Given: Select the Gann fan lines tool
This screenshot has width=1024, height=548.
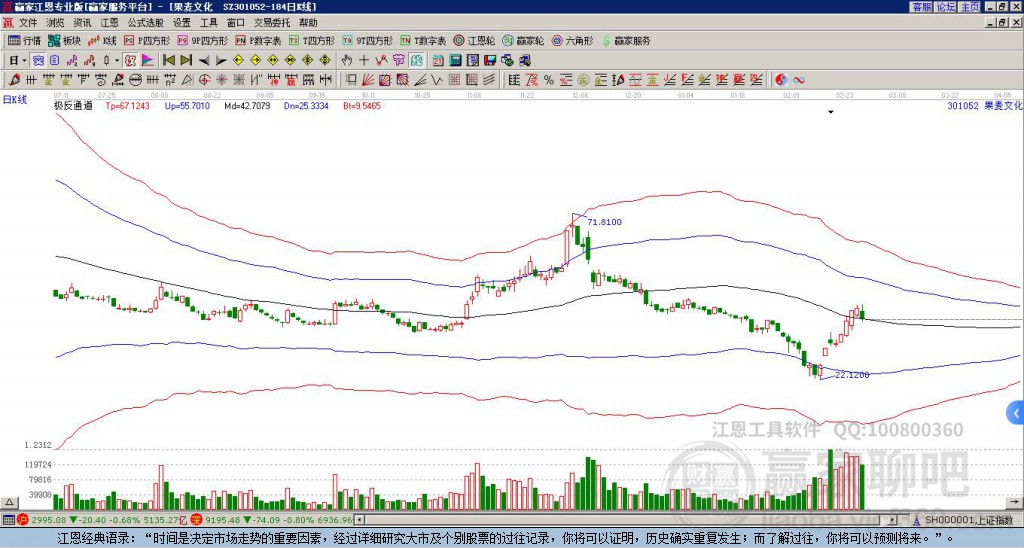Looking at the screenshot, I should (368, 80).
